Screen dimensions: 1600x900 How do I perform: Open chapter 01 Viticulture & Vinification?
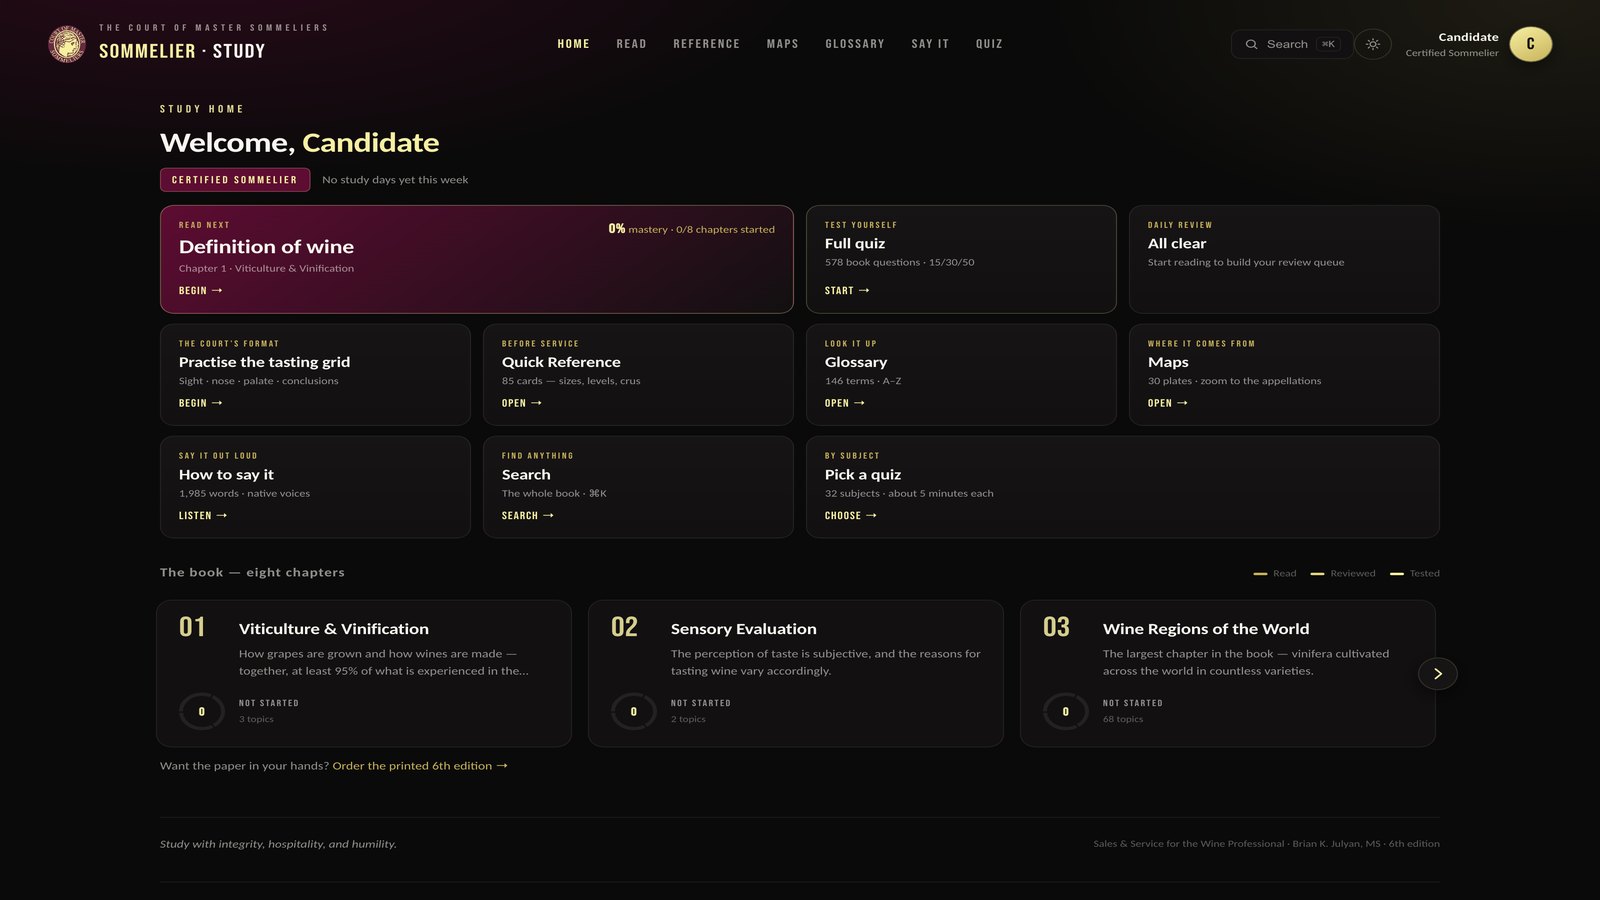(x=364, y=673)
